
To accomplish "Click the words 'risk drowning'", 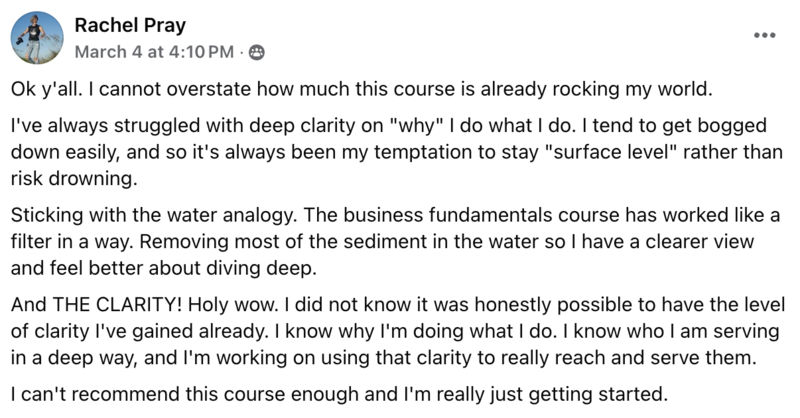I will coord(72,179).
